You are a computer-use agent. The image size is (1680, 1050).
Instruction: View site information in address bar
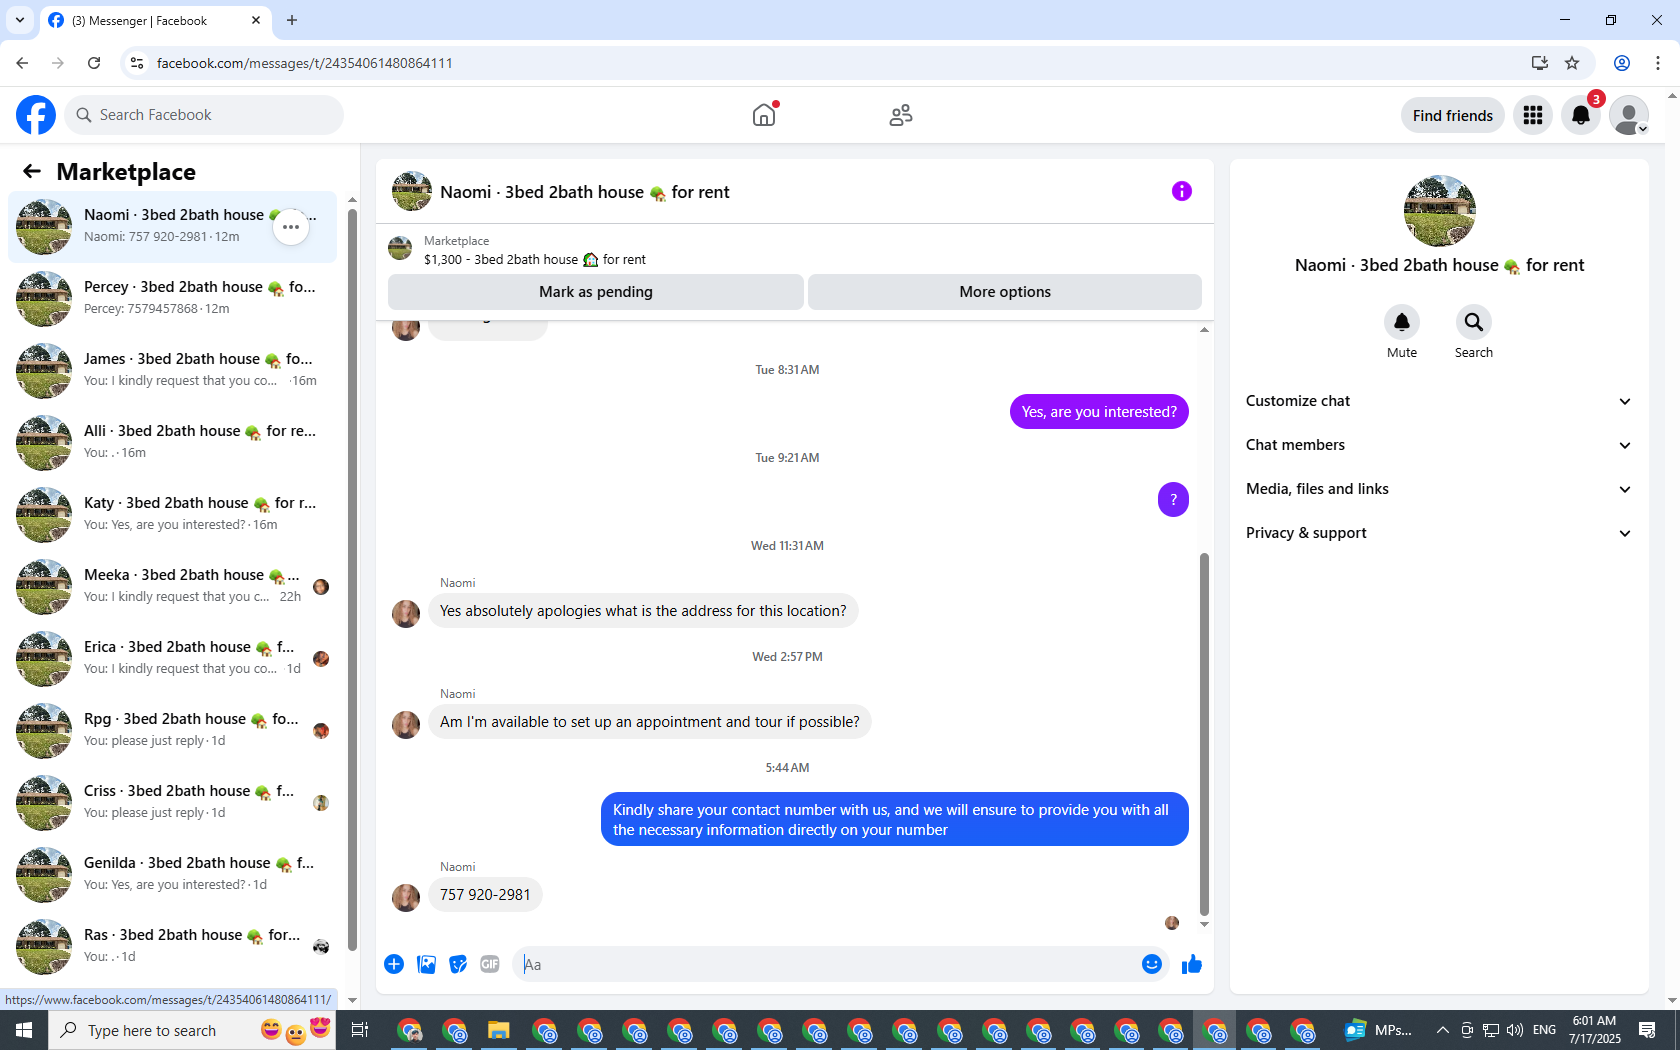137,63
